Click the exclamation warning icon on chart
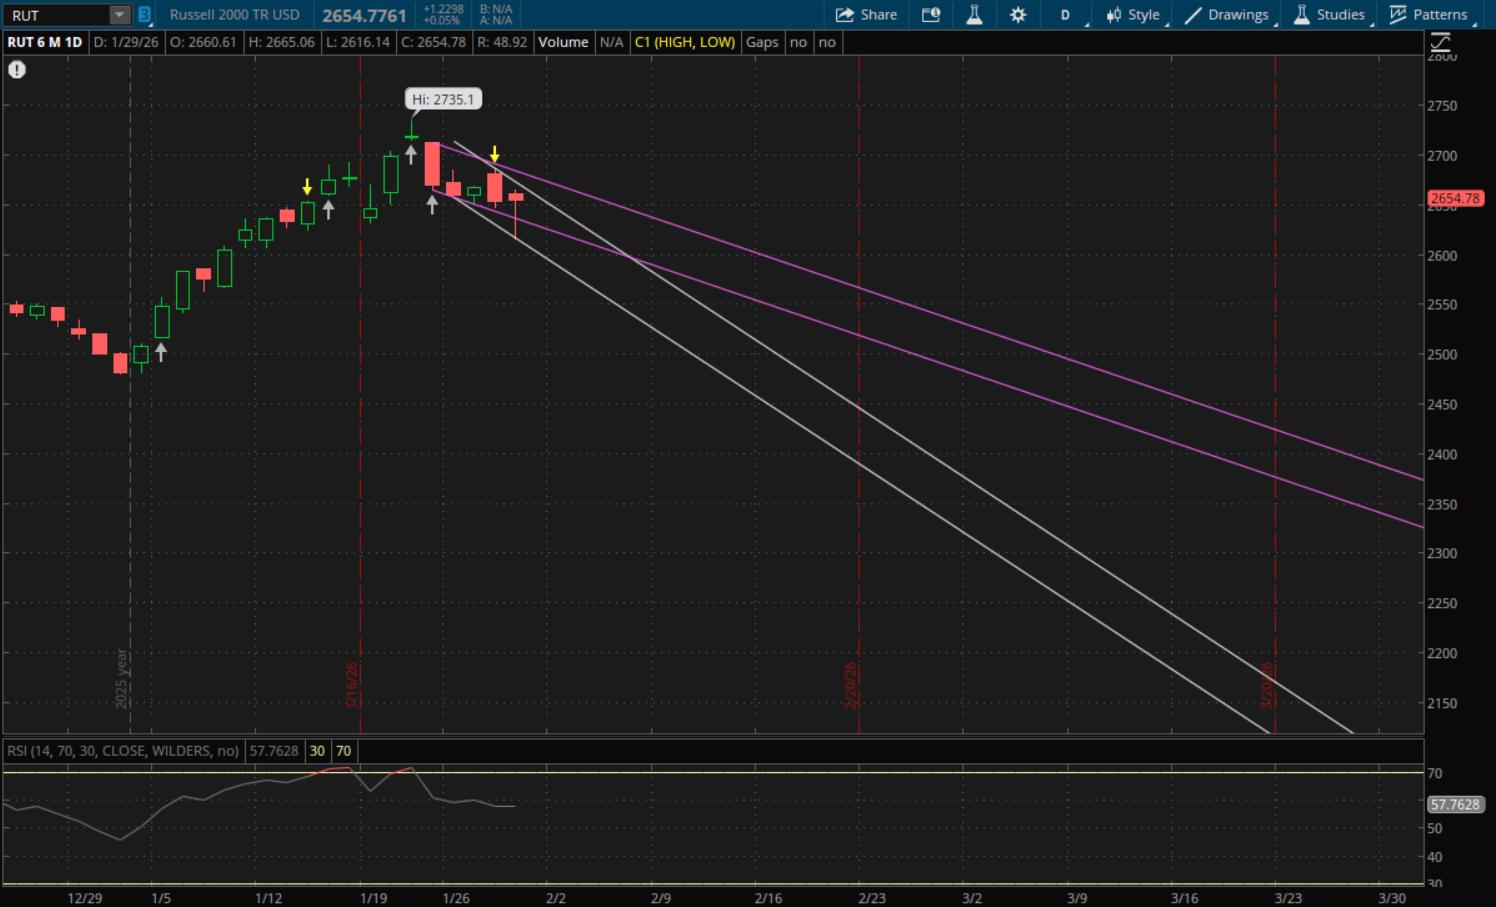This screenshot has width=1496, height=907. coord(17,70)
